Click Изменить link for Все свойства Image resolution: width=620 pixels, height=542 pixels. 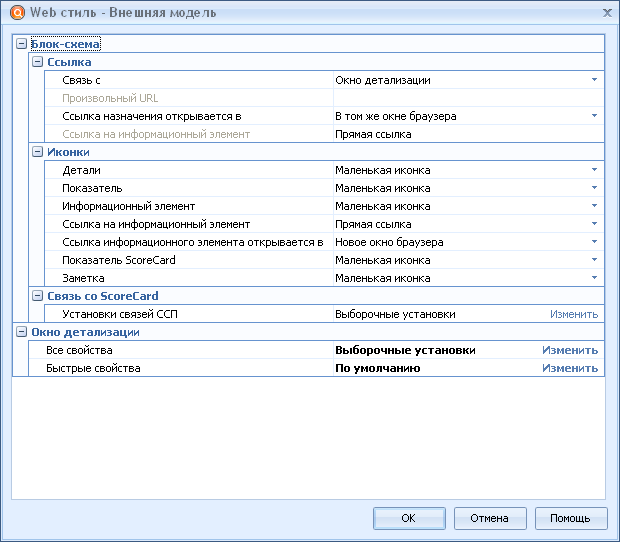[570, 350]
